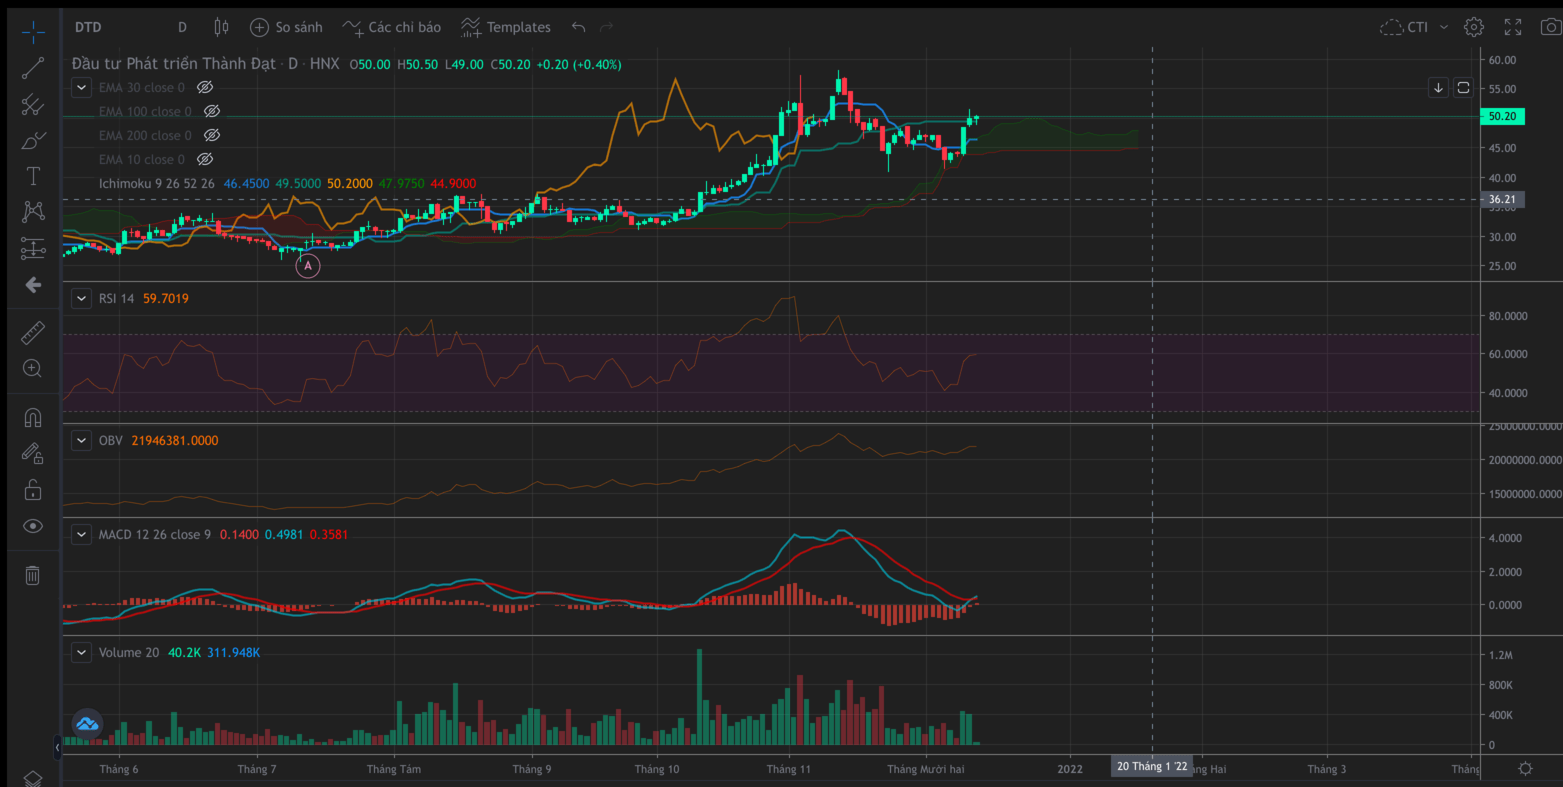This screenshot has width=1563, height=787.
Task: Click the green 50.20 price label
Action: point(1502,116)
